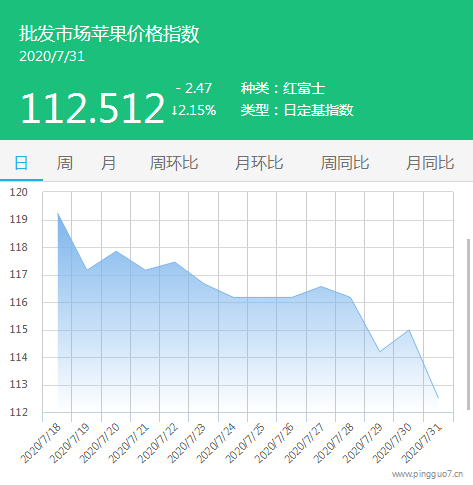This screenshot has width=473, height=485.
Task: Switch to the 周 weekly tab
Action: (64, 163)
